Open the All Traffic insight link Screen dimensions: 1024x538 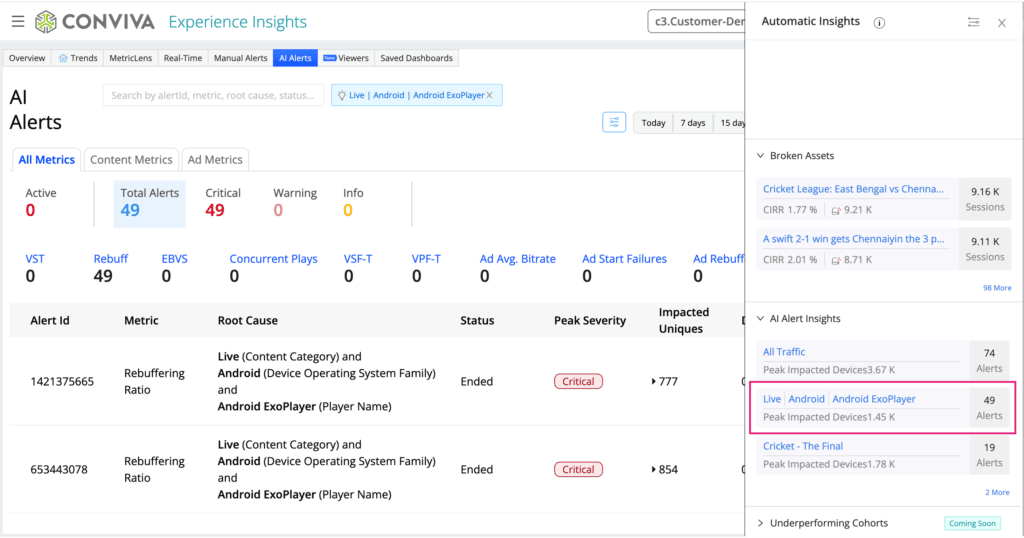coord(784,351)
